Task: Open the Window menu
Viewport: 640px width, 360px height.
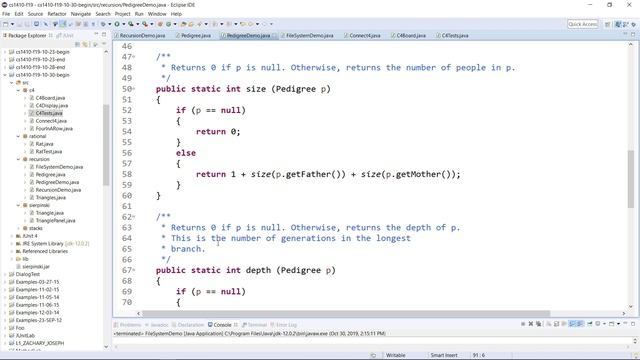Action: pos(157,14)
